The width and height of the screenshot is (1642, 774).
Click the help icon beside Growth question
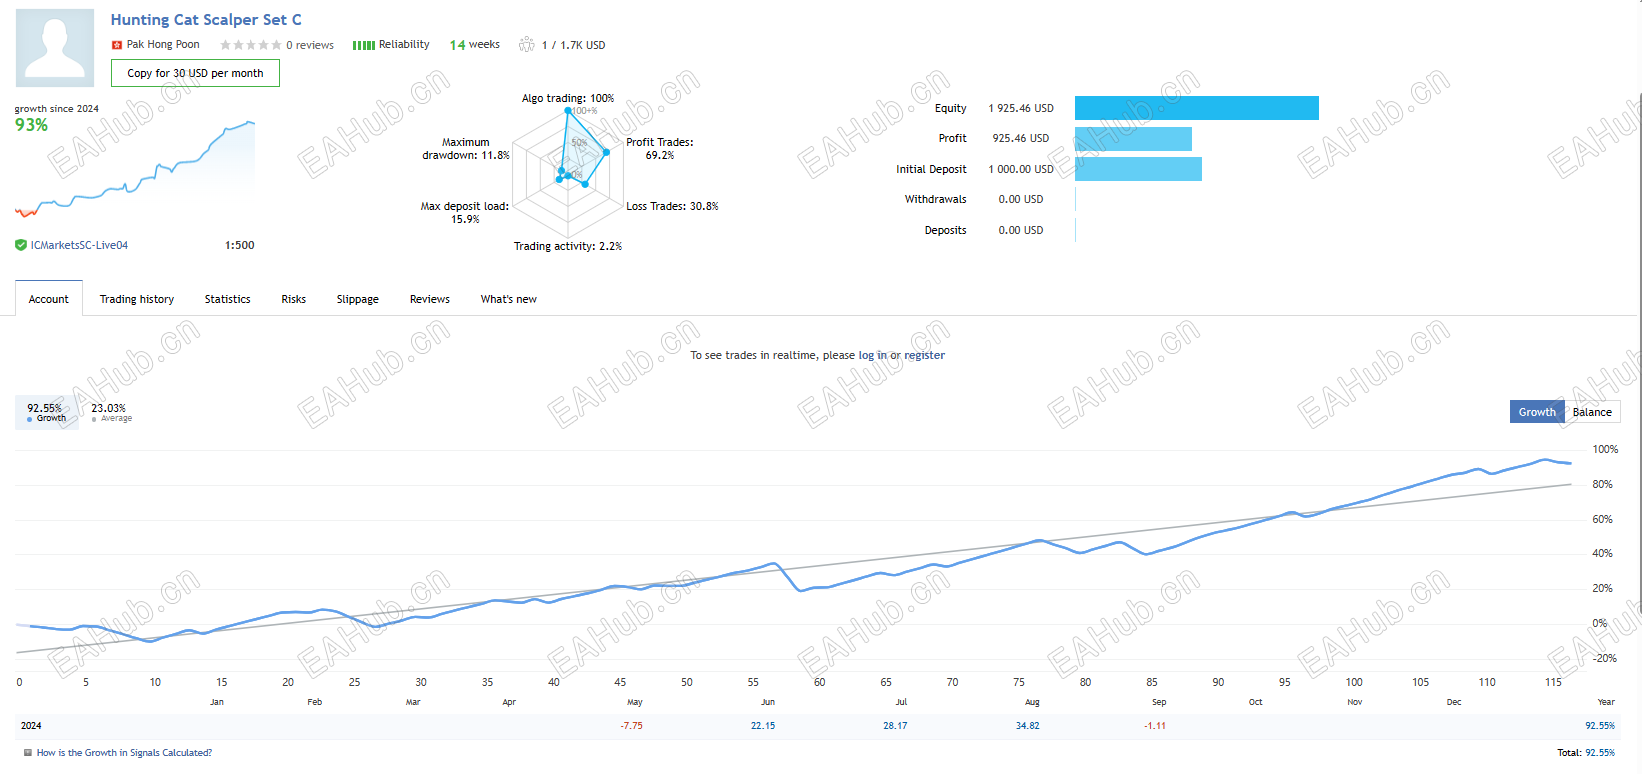point(28,753)
